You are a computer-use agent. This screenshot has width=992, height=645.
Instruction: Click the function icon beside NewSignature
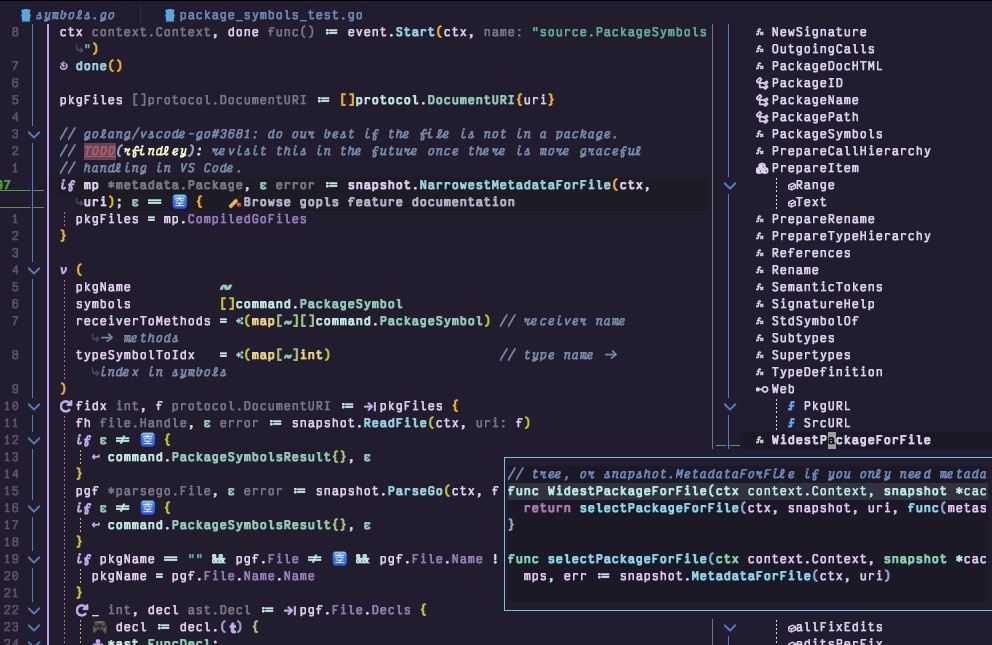759,32
